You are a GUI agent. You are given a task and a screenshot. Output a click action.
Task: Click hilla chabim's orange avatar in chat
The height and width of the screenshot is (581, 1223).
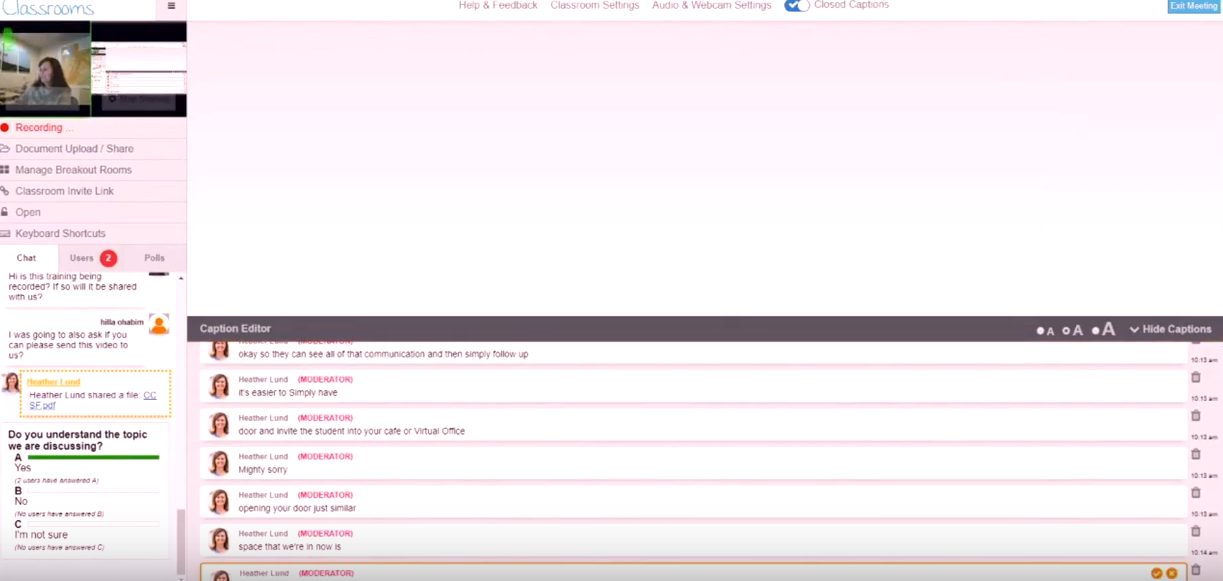[x=158, y=324]
